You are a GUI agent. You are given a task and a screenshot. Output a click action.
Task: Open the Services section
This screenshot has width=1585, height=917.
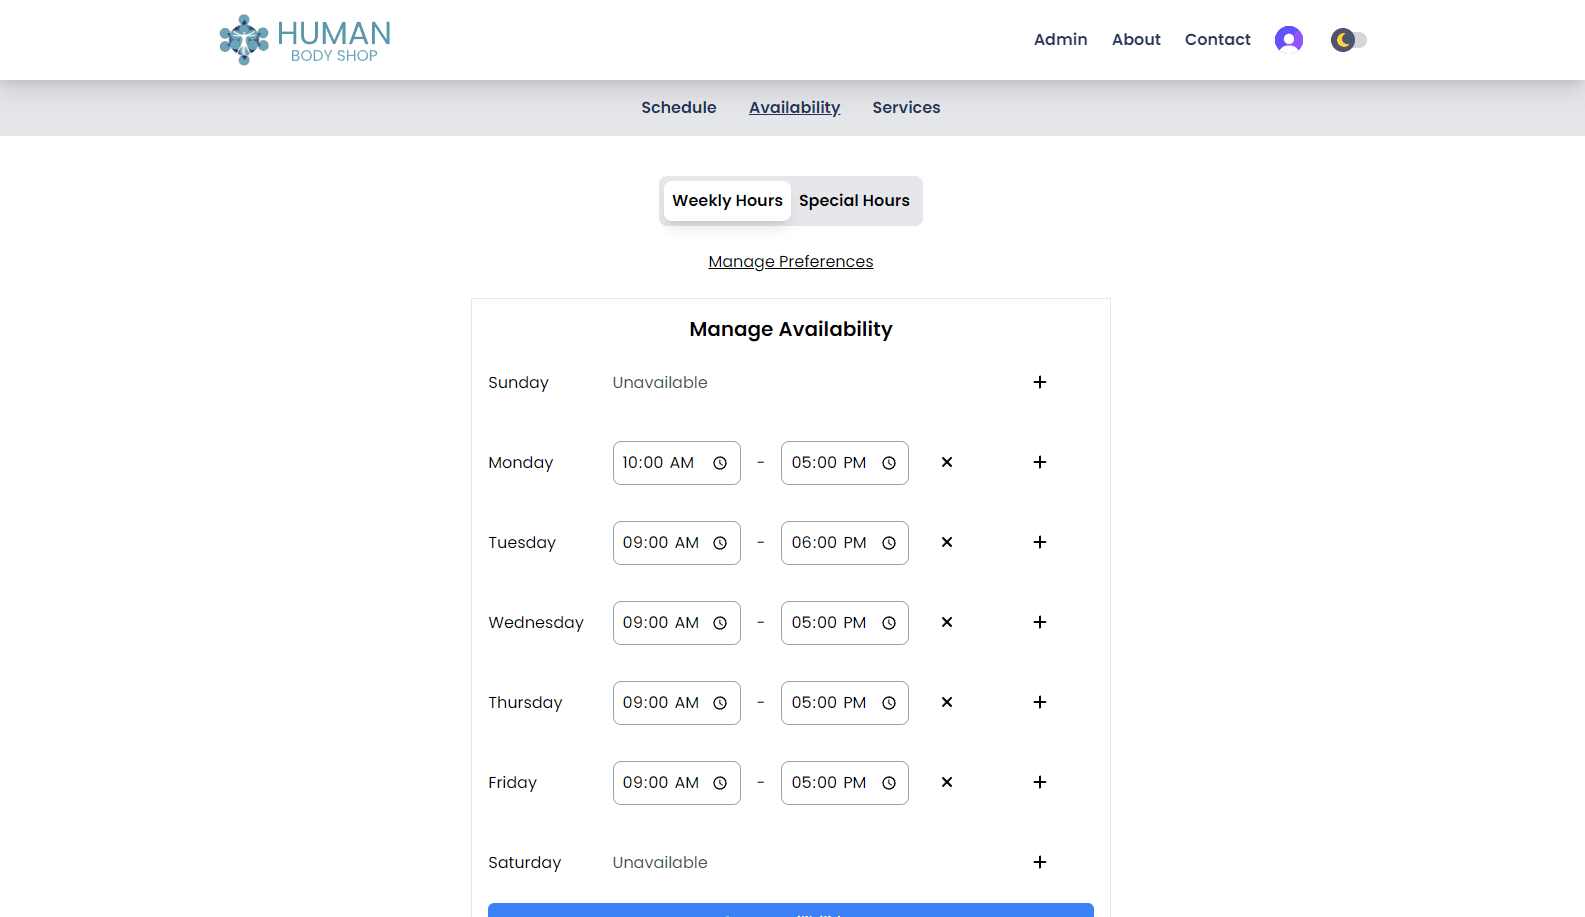[906, 108]
